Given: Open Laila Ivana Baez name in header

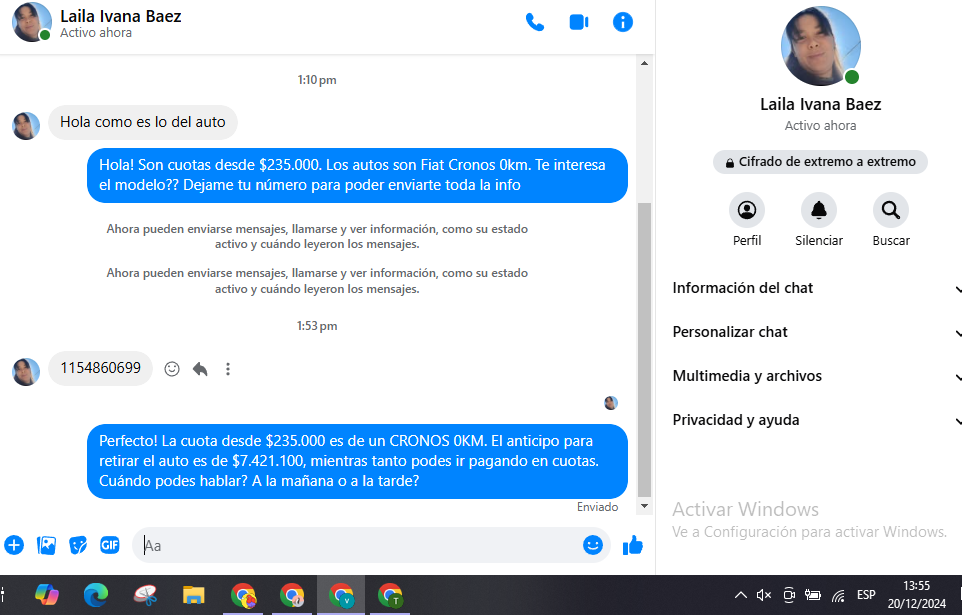Looking at the screenshot, I should (120, 17).
